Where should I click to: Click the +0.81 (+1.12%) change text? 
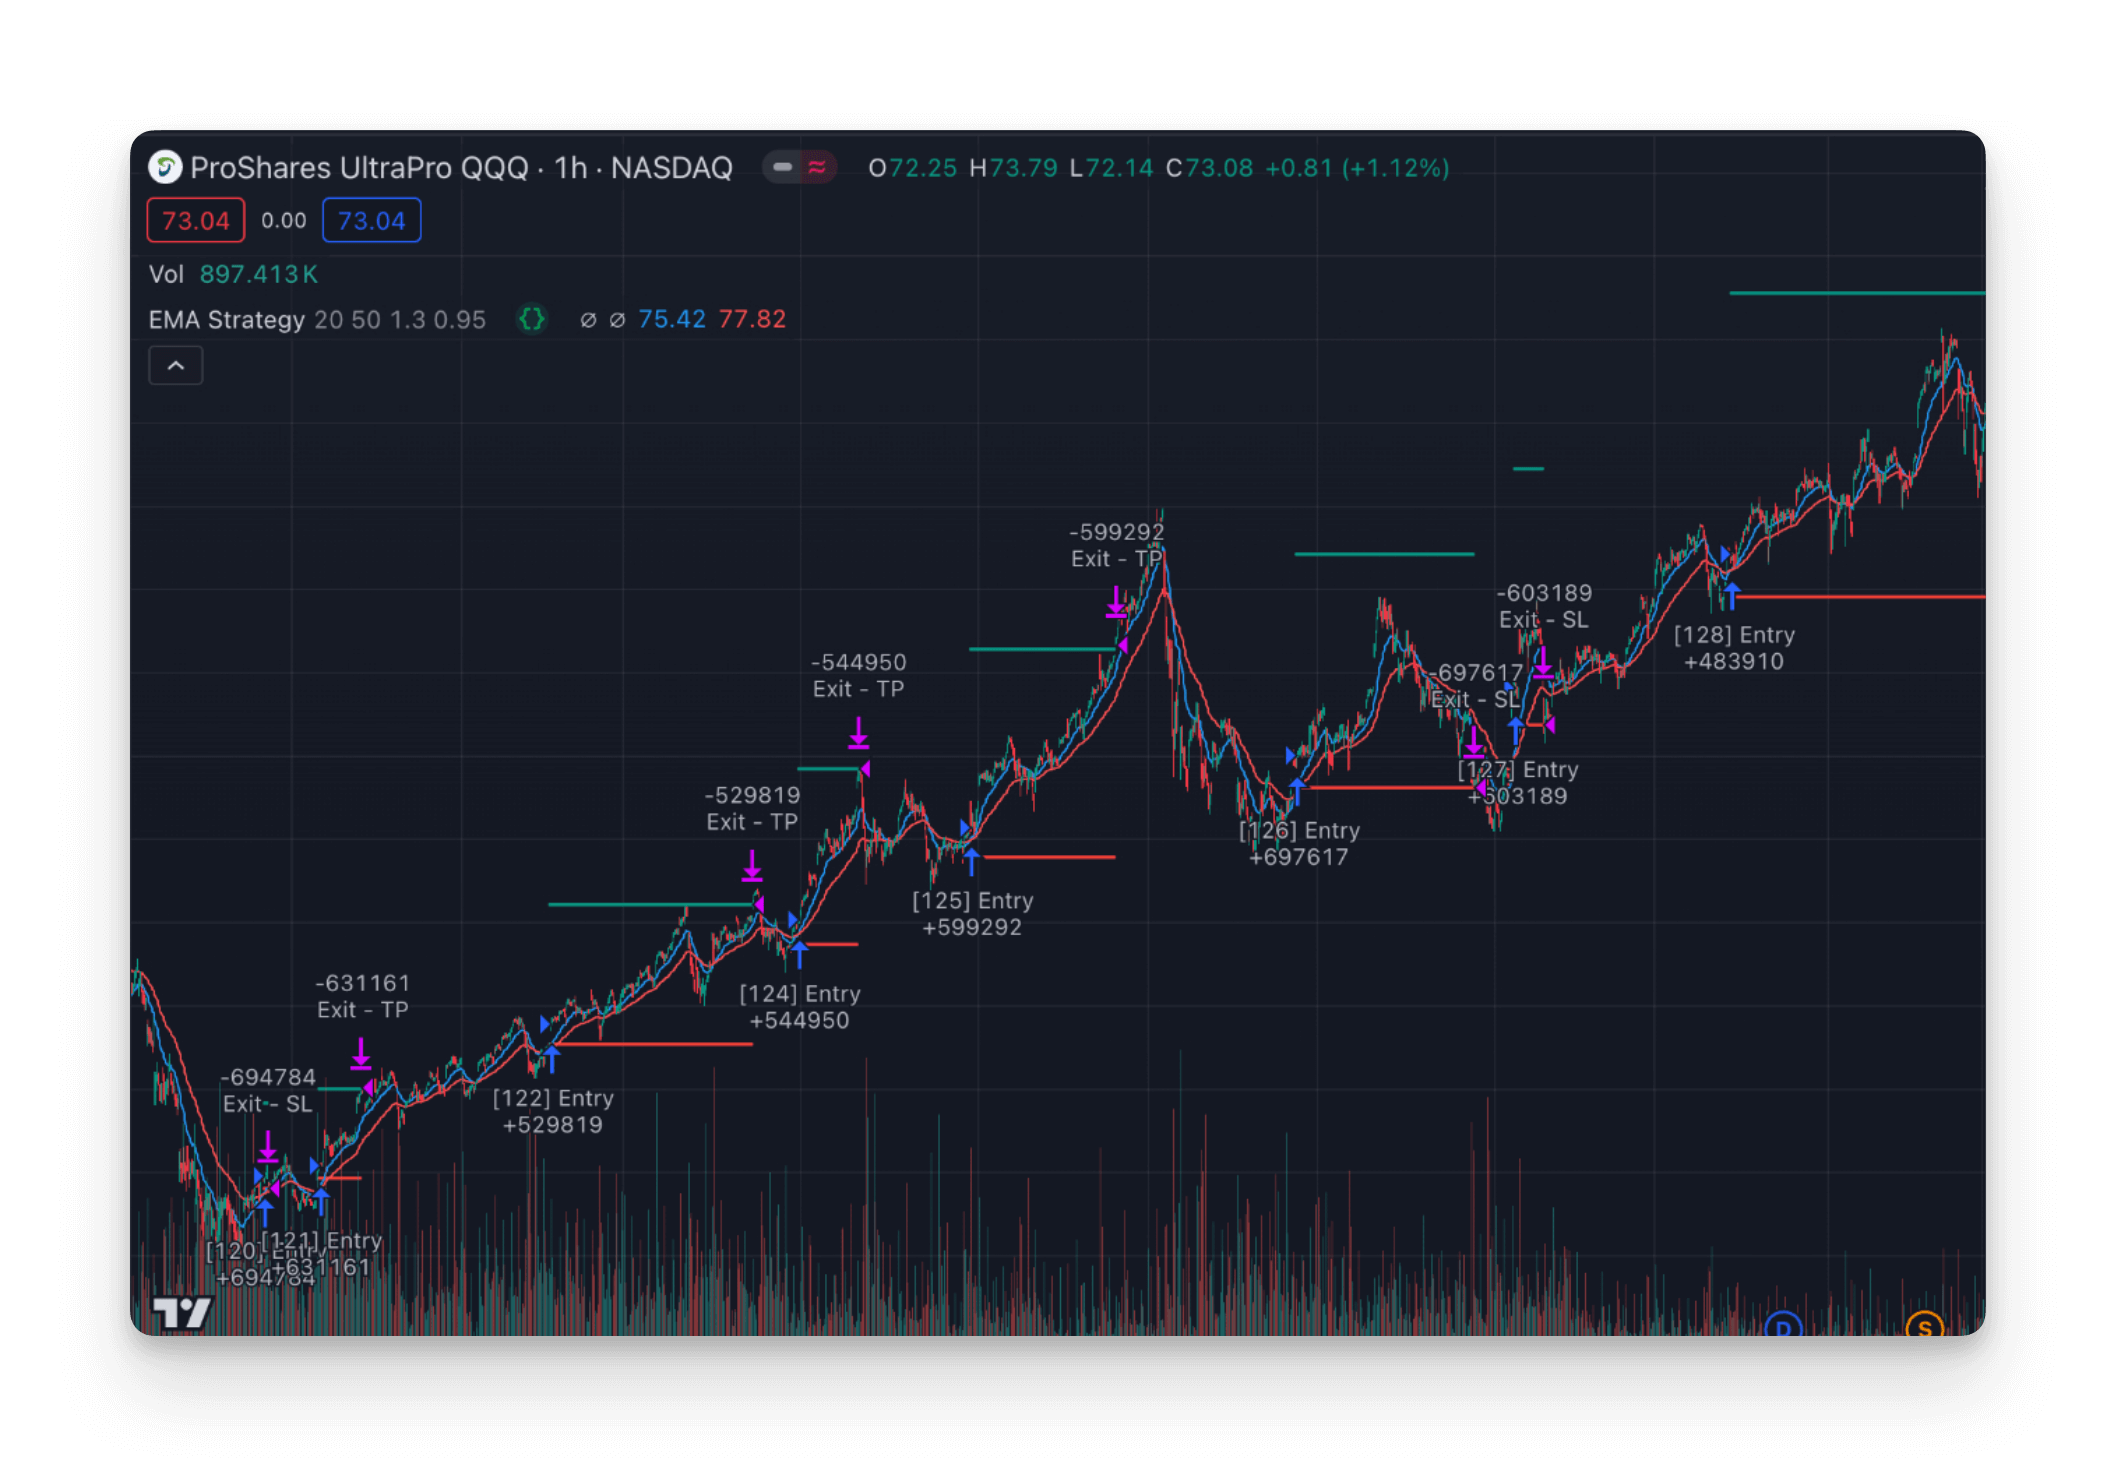(1357, 167)
